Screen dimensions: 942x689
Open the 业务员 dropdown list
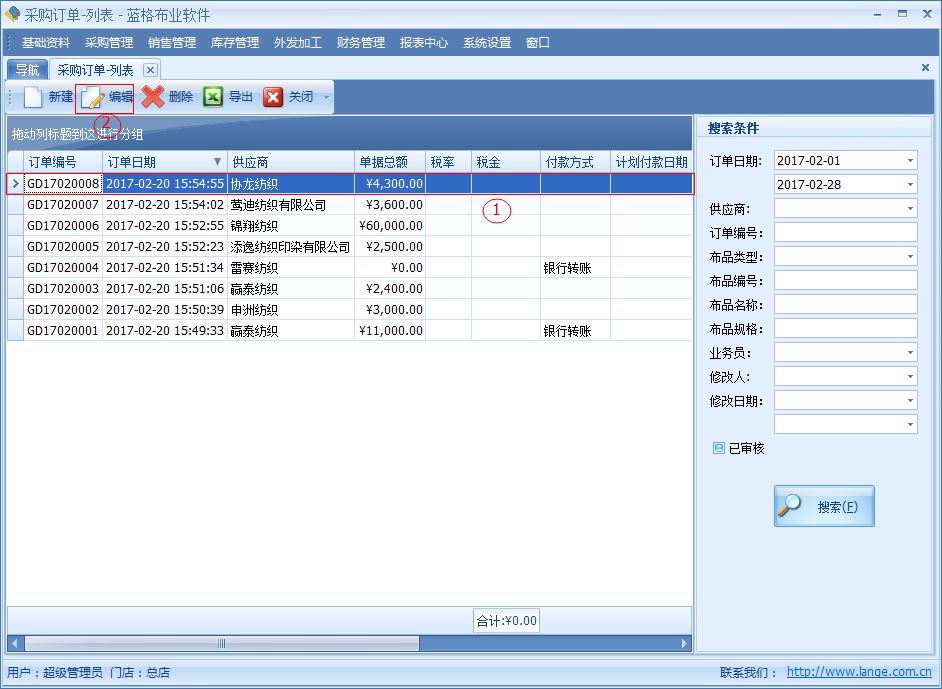point(910,353)
